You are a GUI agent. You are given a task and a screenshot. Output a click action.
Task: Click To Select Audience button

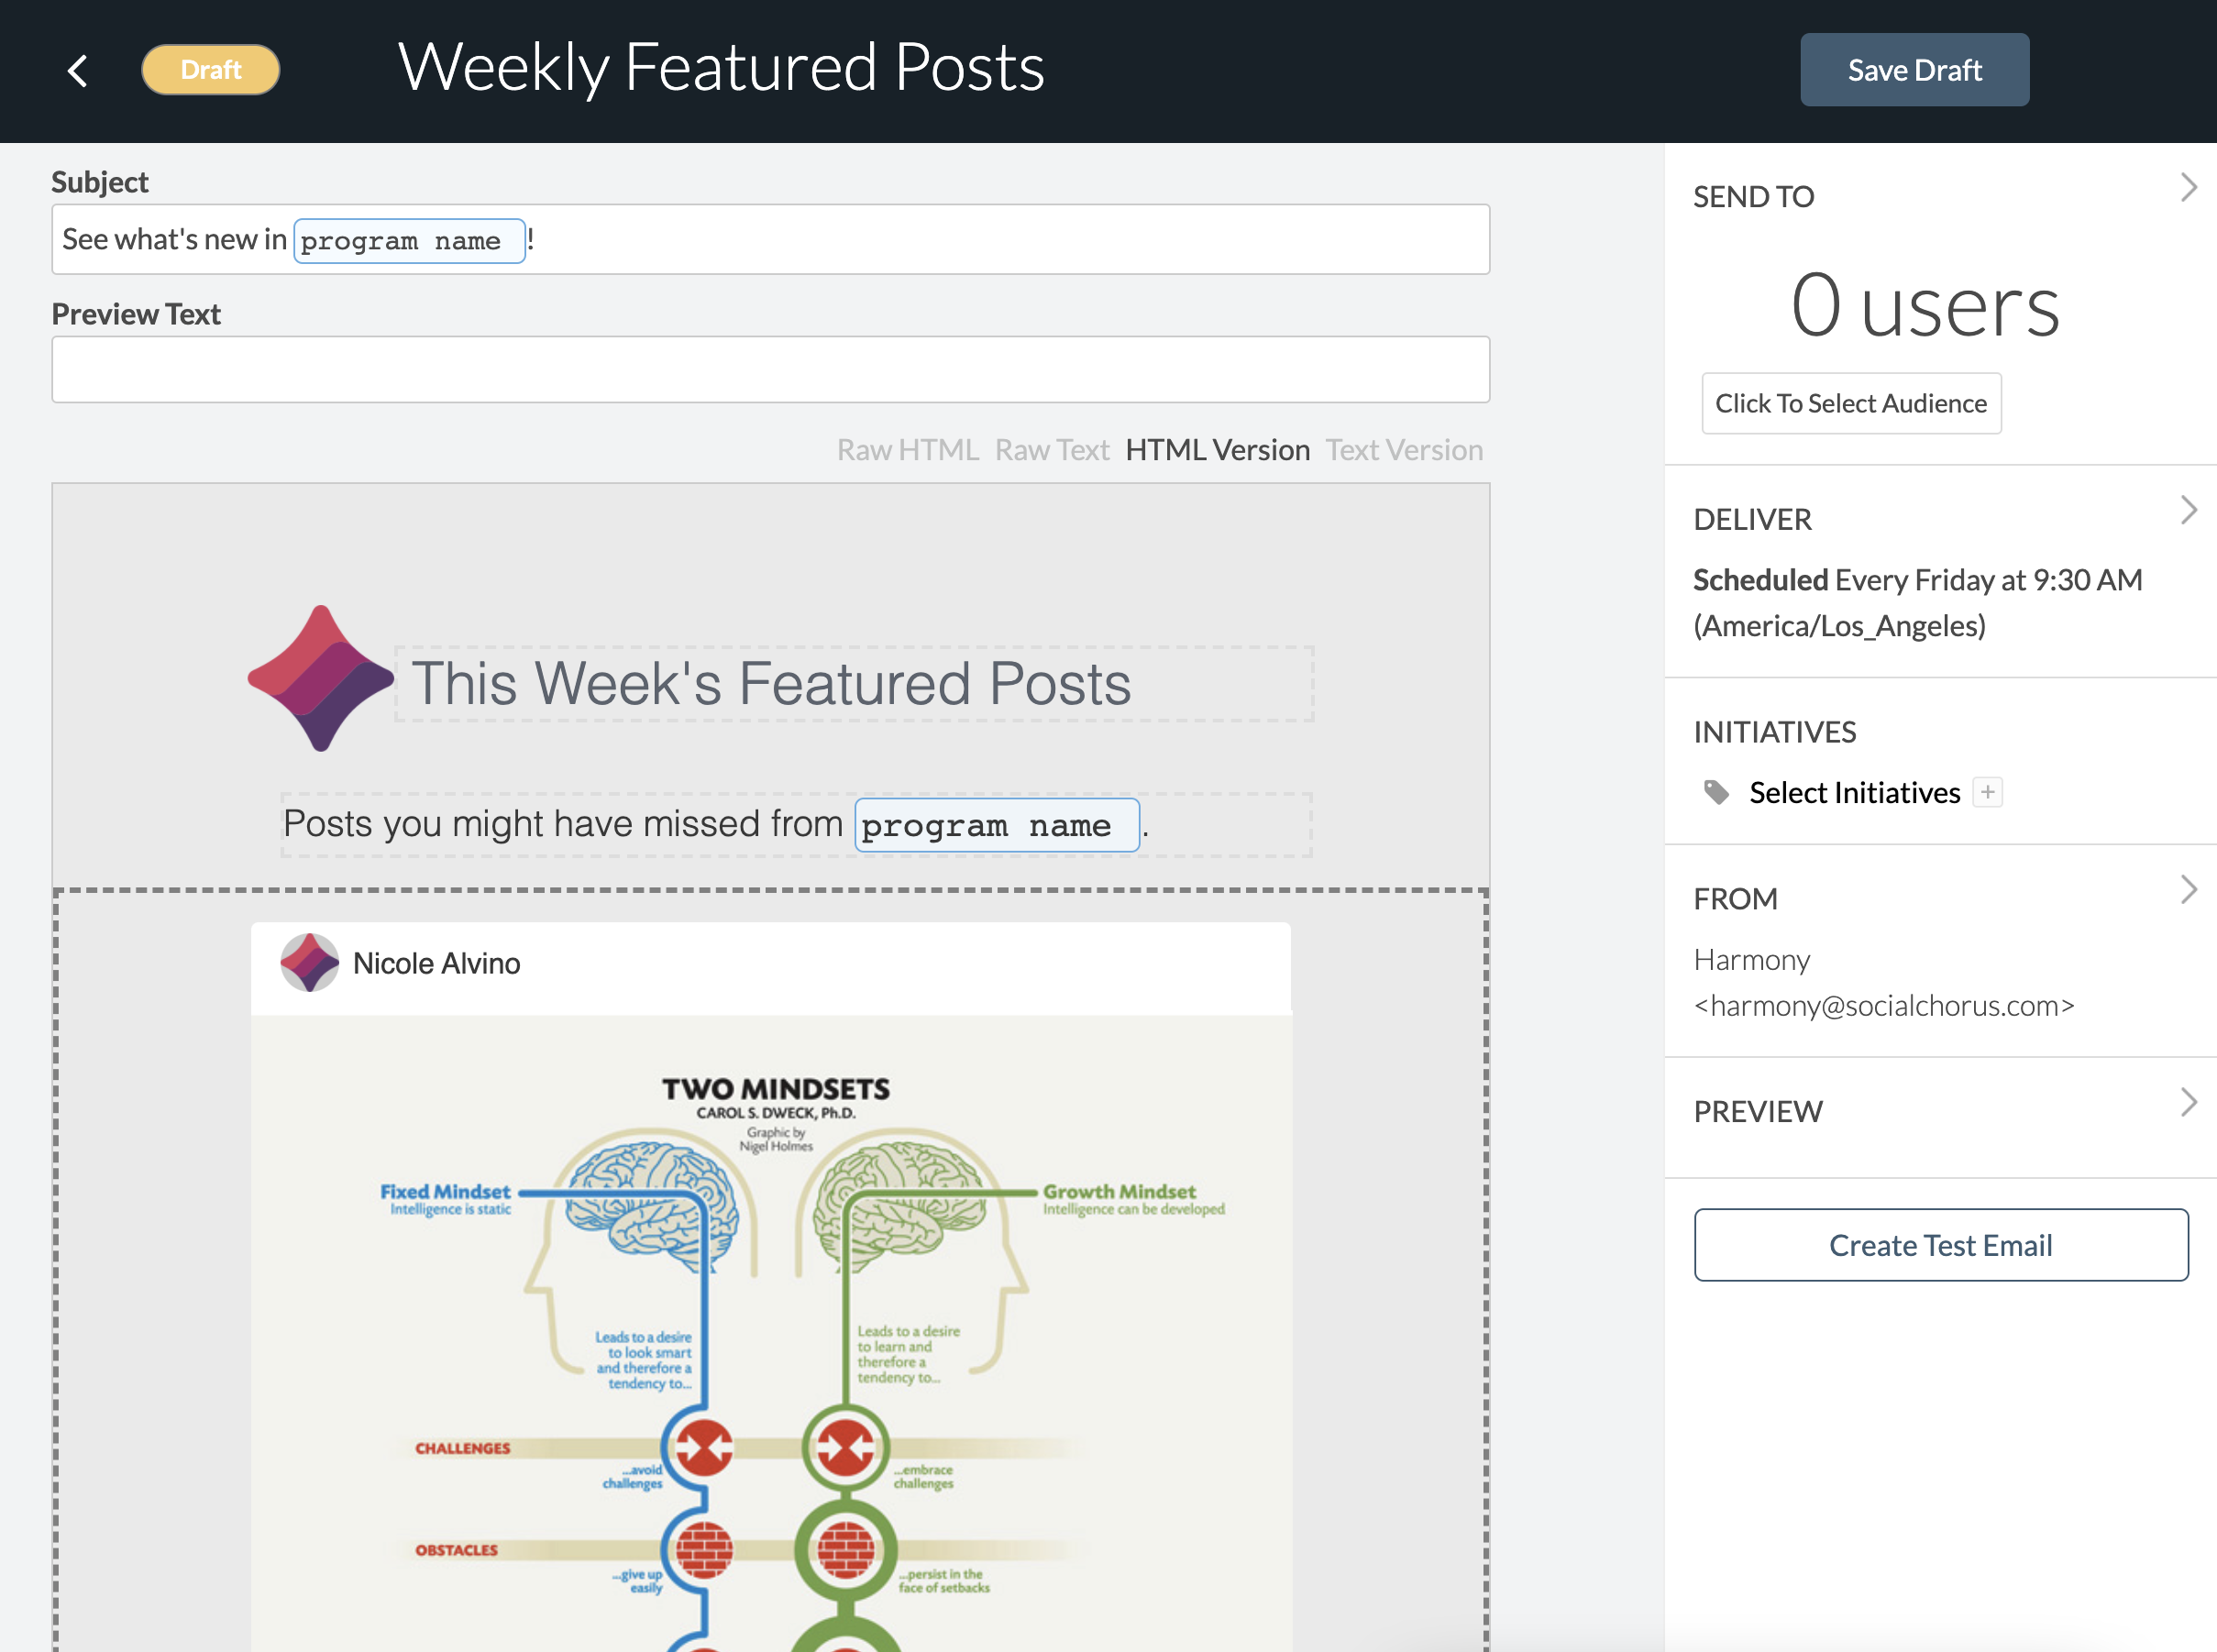click(x=1851, y=403)
